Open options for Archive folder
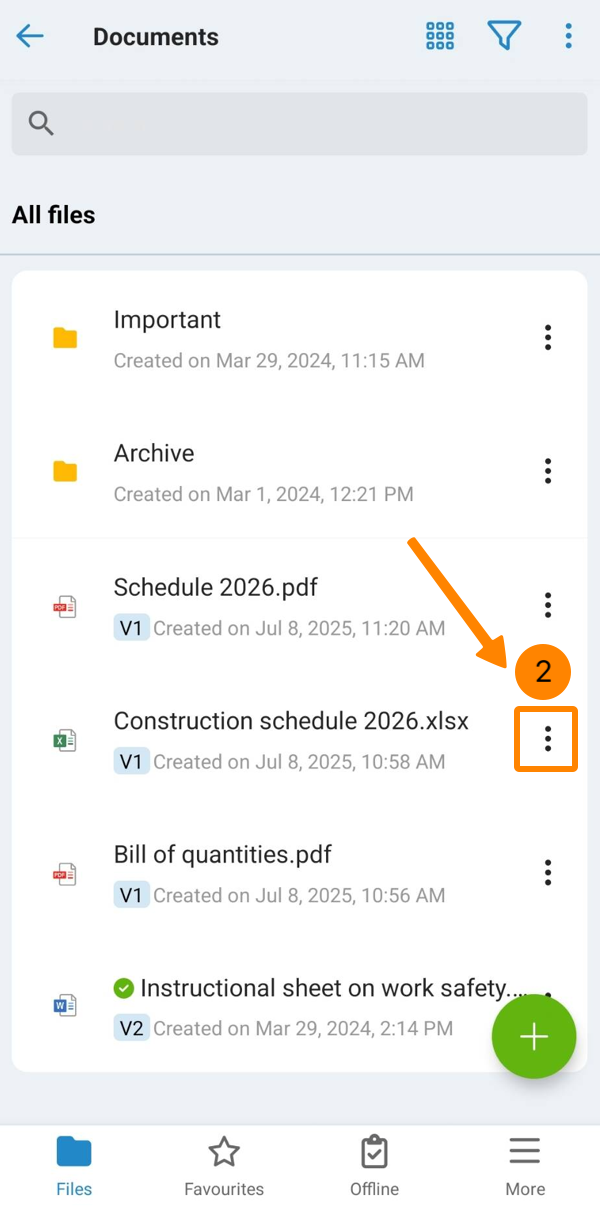600x1220 pixels. [x=547, y=471]
